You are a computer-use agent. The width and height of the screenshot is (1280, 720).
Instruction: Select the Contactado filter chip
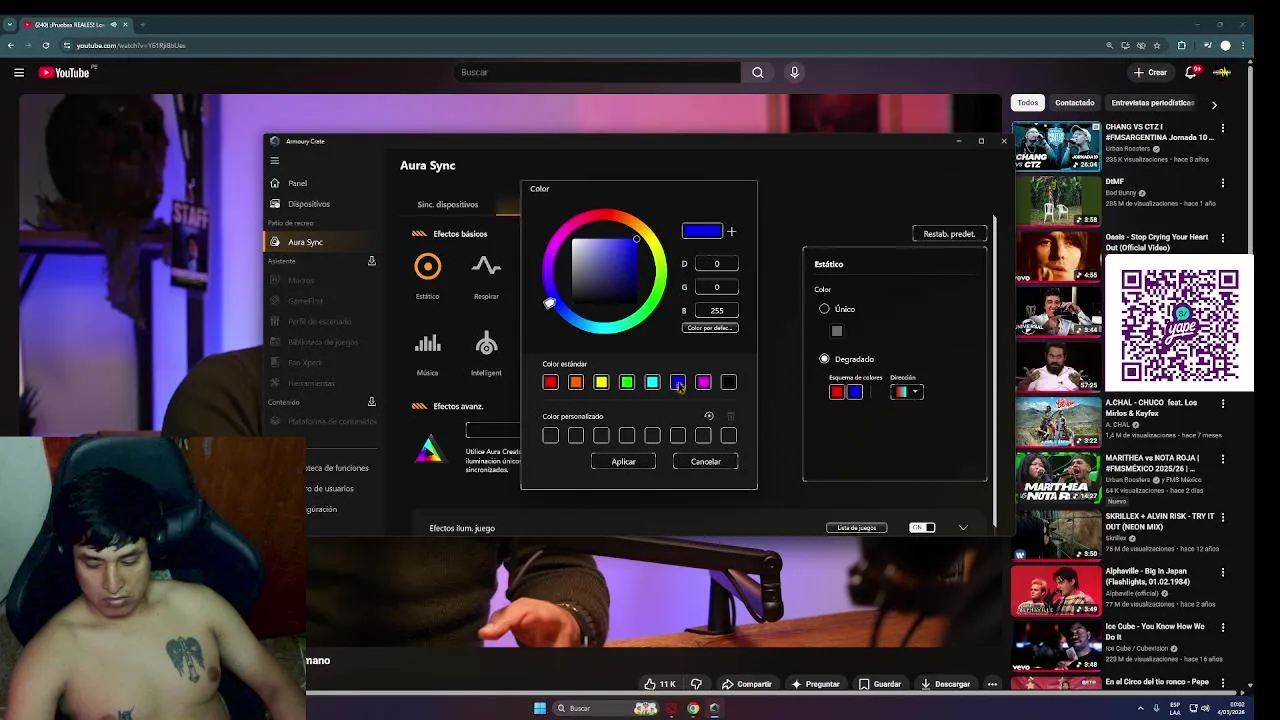pos(1075,103)
